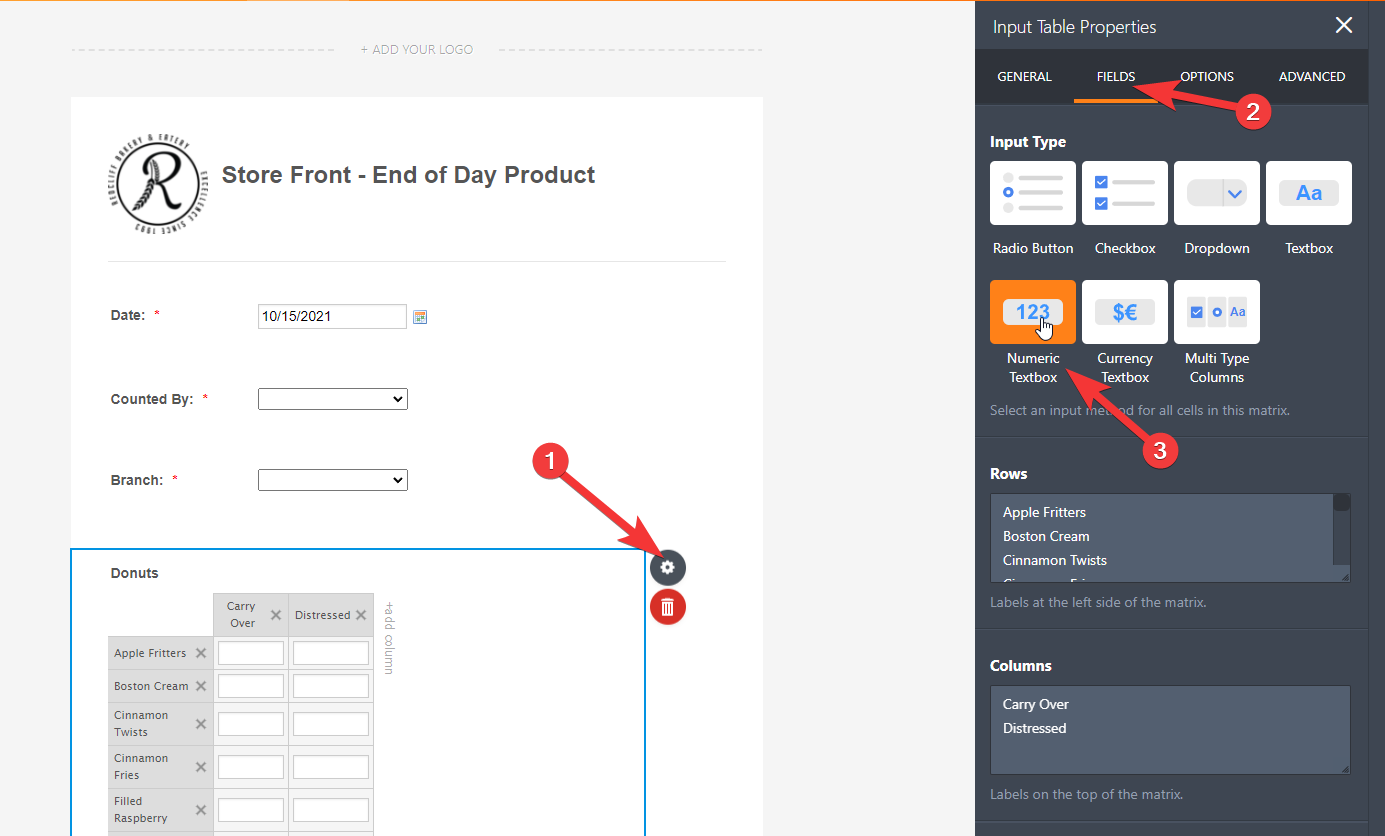Open the Date calendar picker icon

point(420,317)
